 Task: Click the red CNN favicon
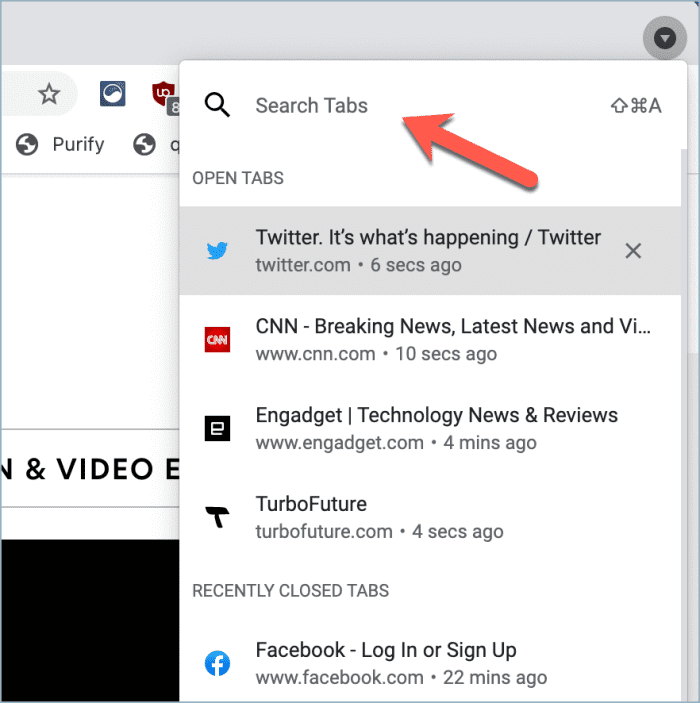coord(217,340)
